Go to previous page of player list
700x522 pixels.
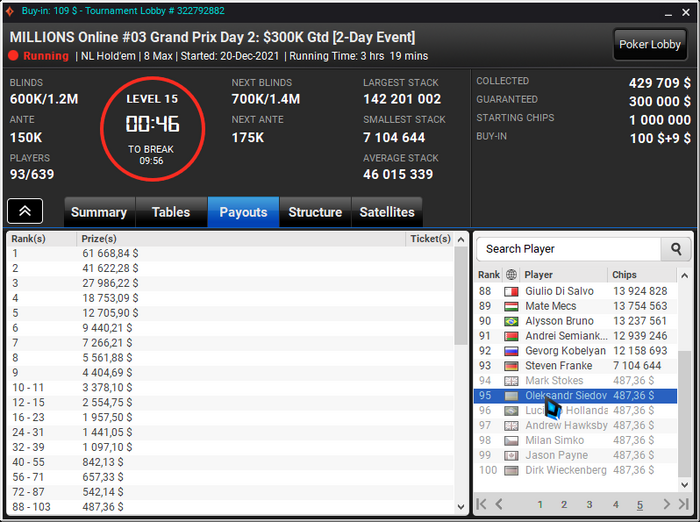click(x=499, y=504)
